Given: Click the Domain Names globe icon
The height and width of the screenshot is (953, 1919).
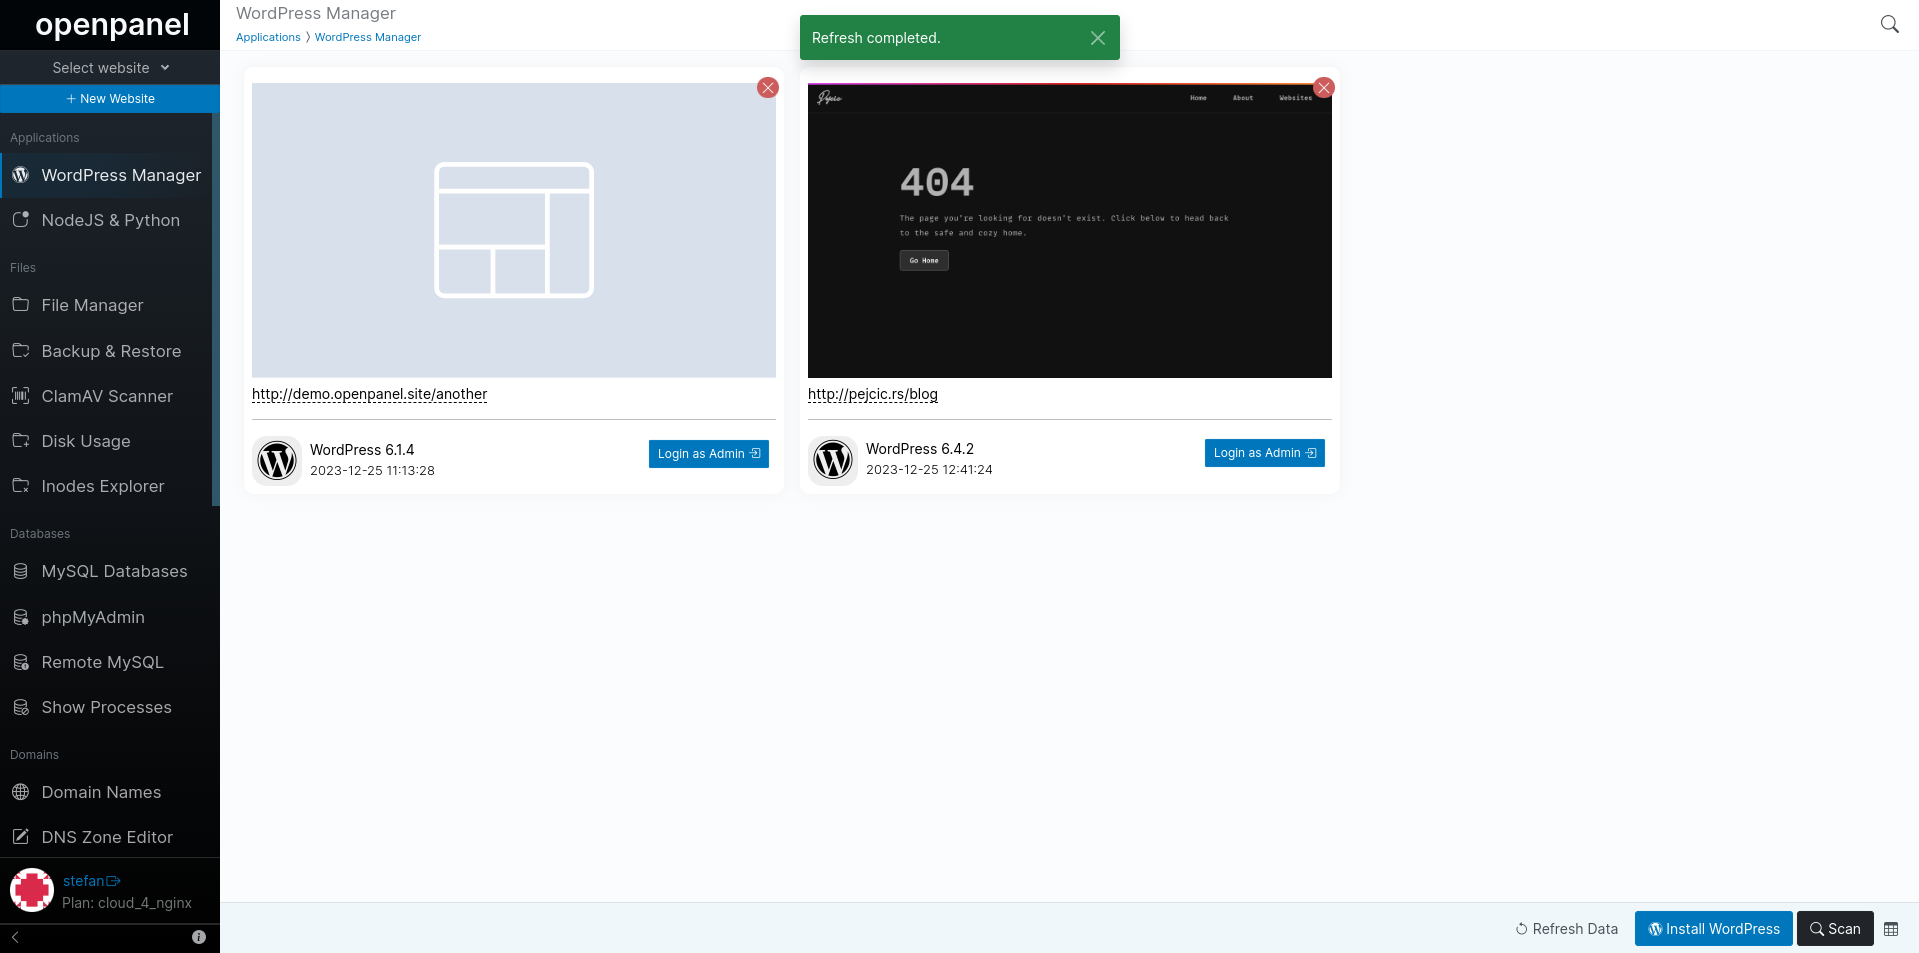Looking at the screenshot, I should (20, 792).
